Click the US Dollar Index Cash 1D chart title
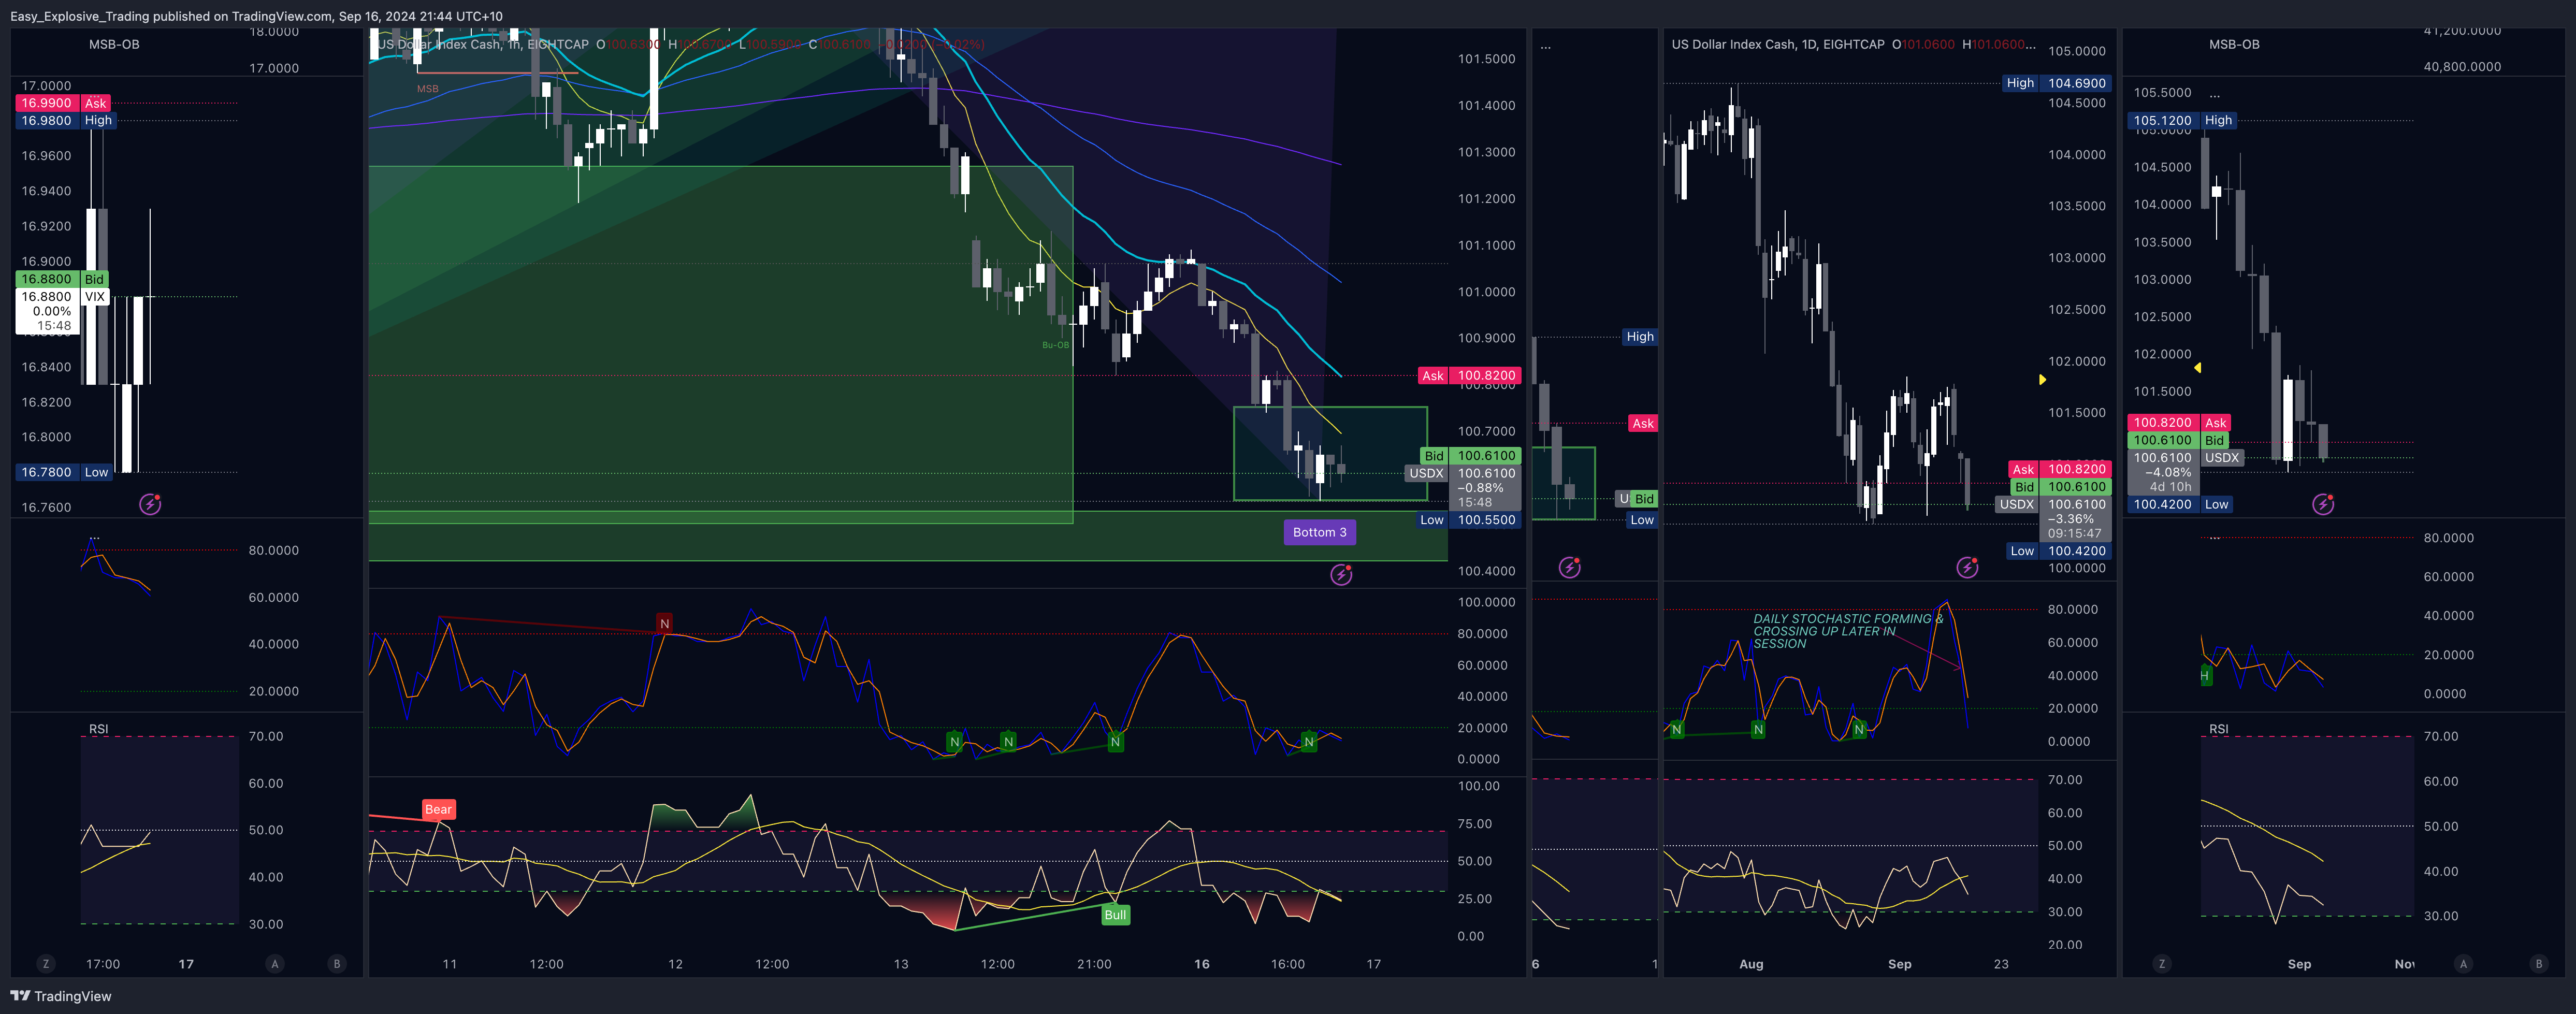This screenshot has width=2576, height=1014. pyautogui.click(x=1778, y=45)
